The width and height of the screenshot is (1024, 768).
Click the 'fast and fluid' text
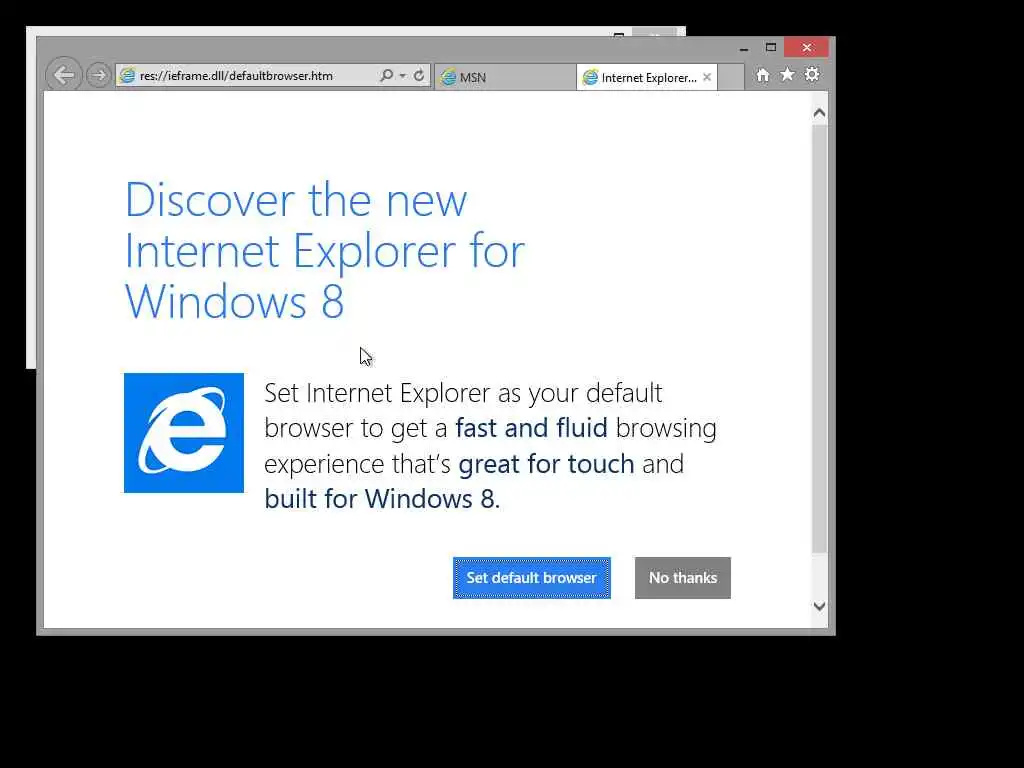point(532,428)
